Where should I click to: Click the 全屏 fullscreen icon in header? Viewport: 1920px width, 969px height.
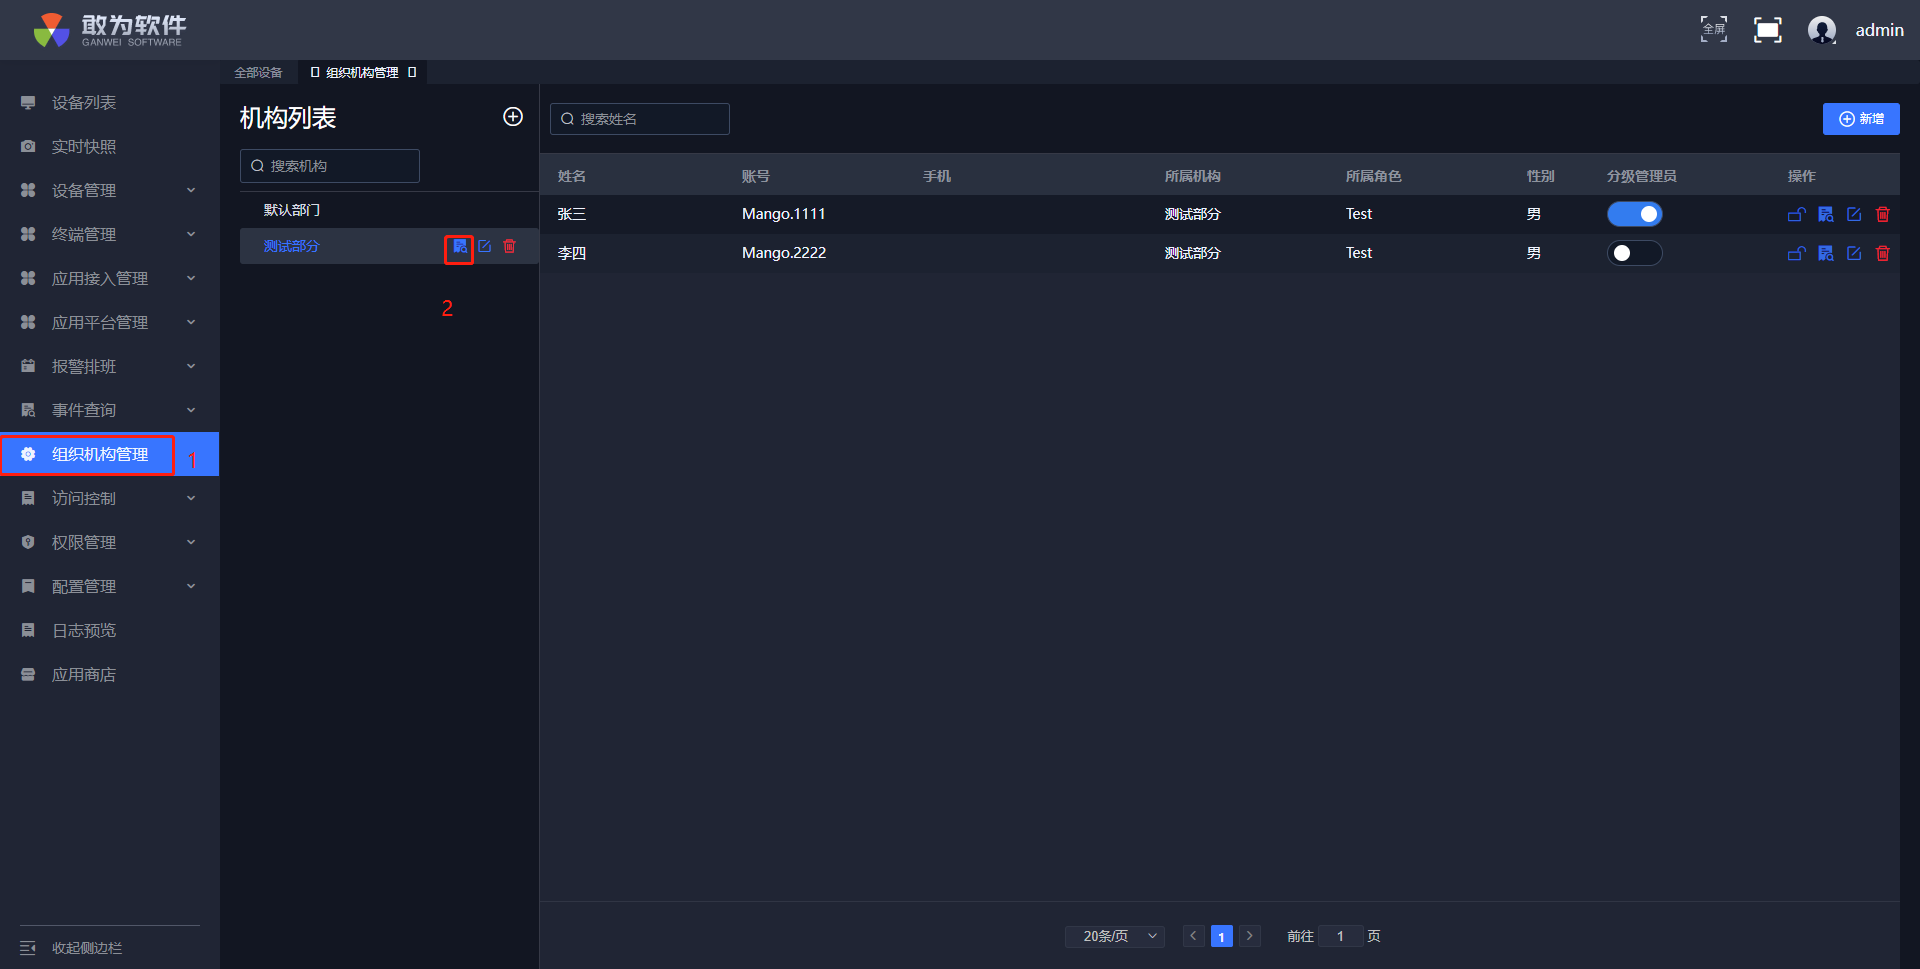[x=1714, y=30]
